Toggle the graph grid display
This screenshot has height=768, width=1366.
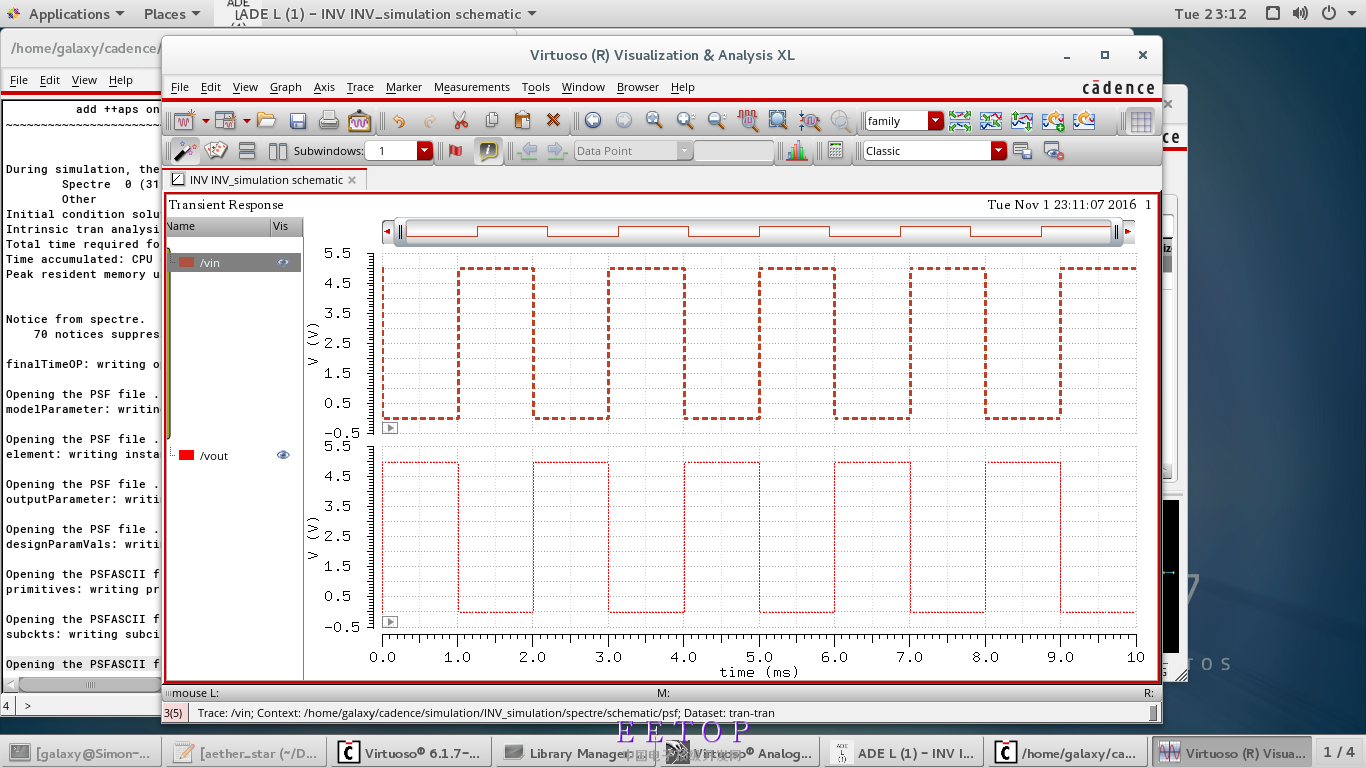(x=1141, y=121)
